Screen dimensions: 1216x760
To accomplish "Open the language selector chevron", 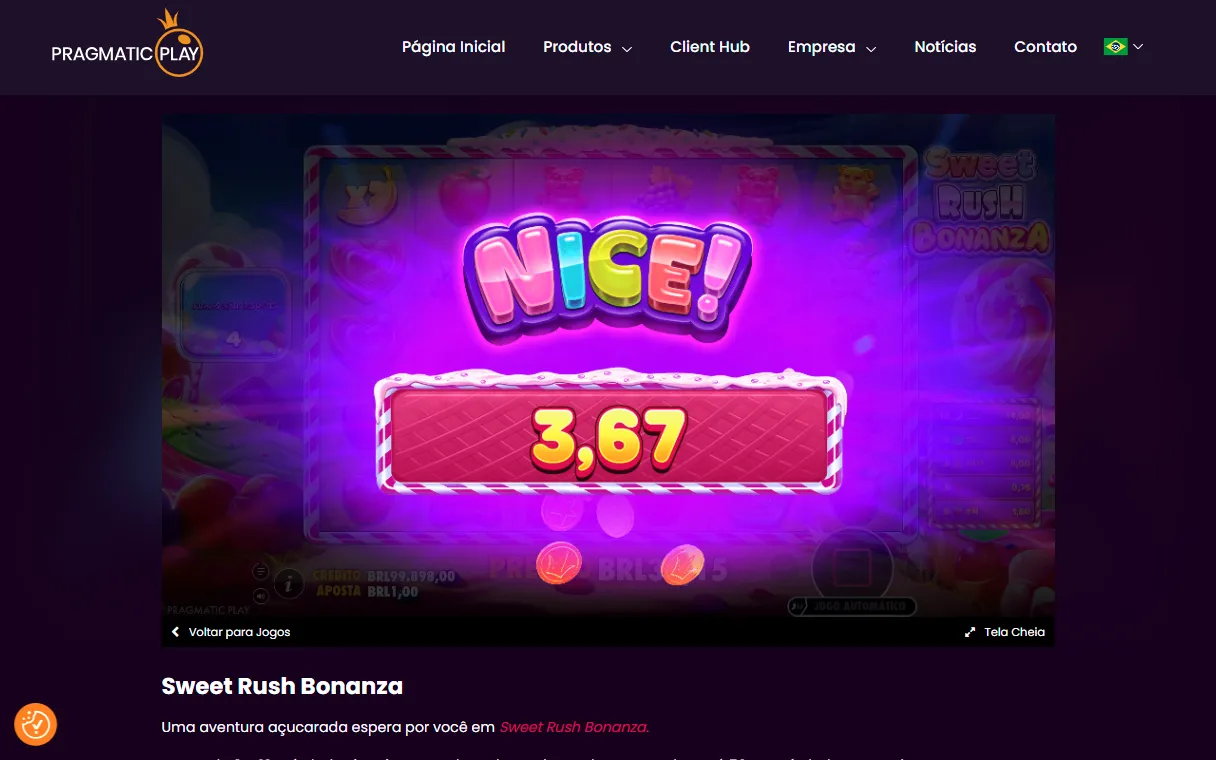I will pyautogui.click(x=1138, y=47).
